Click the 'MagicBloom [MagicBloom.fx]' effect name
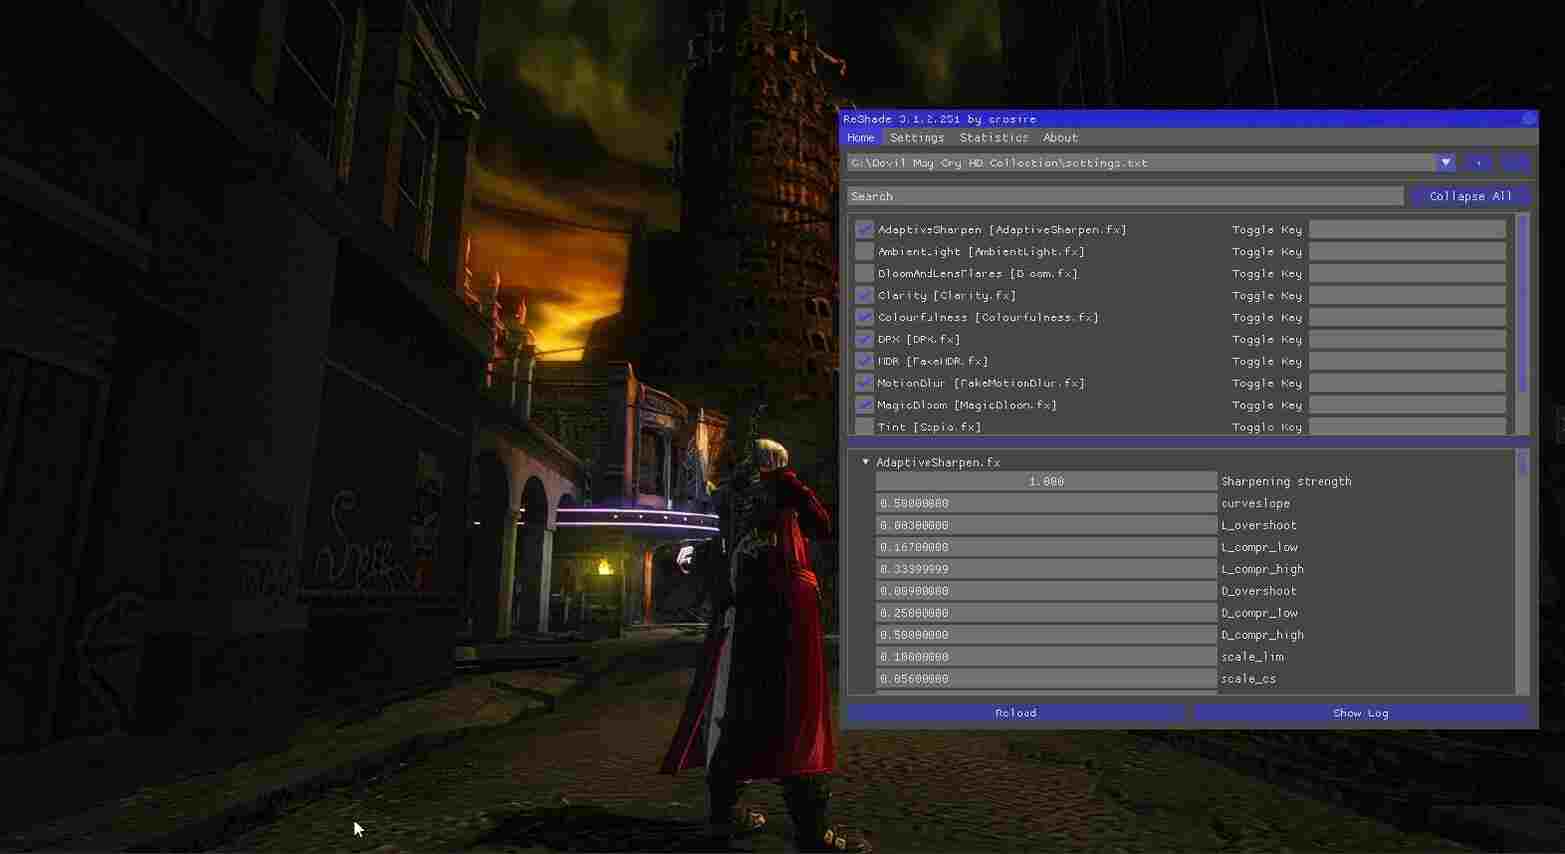The width and height of the screenshot is (1565, 854). click(967, 406)
